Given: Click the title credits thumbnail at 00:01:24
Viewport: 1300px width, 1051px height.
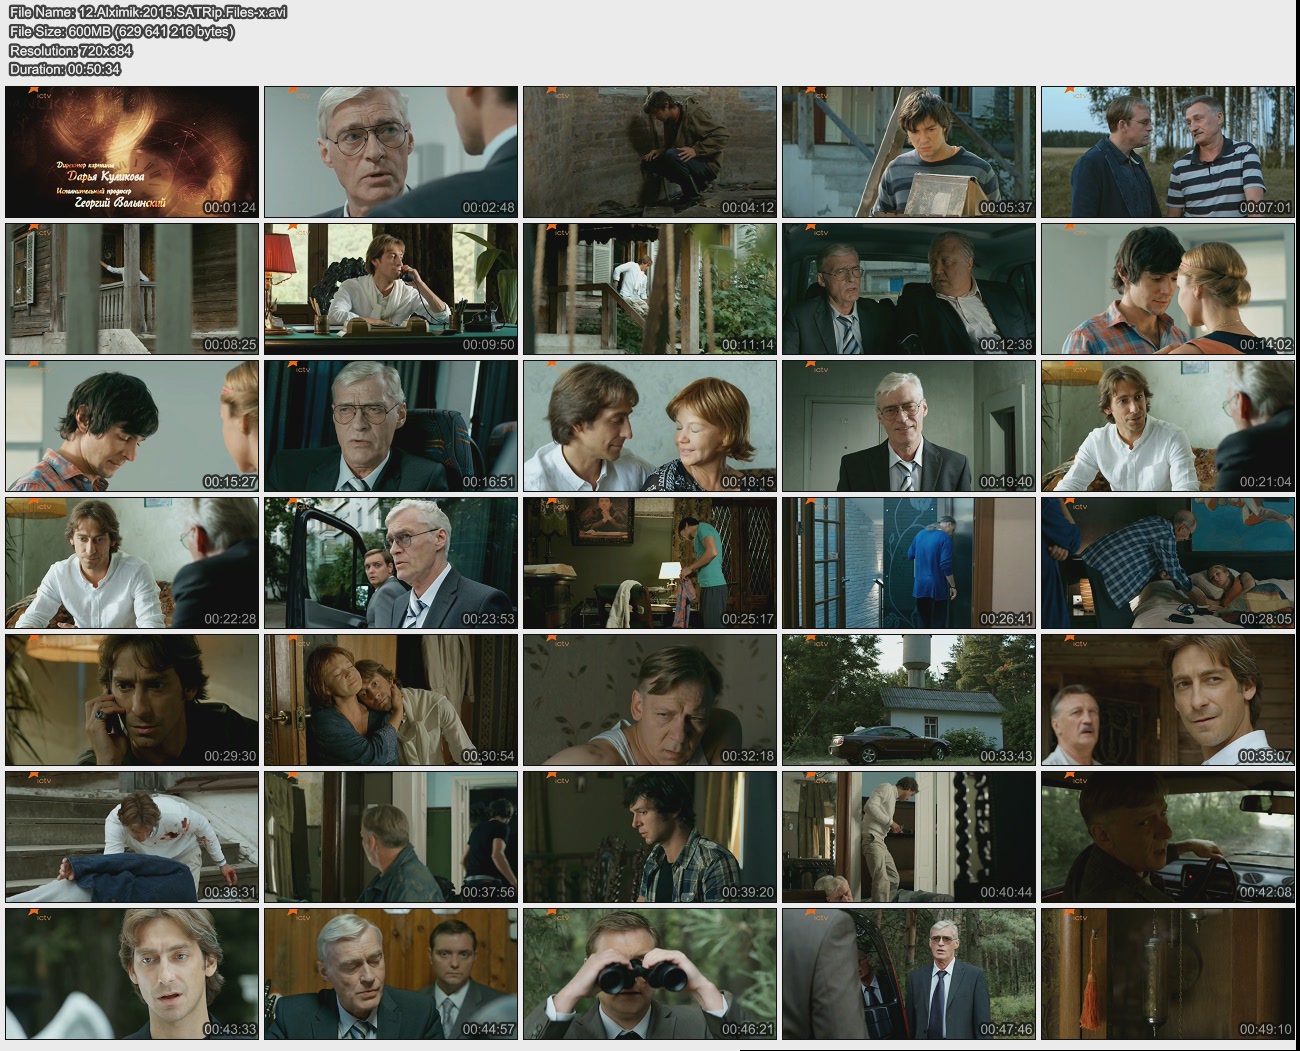Looking at the screenshot, I should (132, 152).
